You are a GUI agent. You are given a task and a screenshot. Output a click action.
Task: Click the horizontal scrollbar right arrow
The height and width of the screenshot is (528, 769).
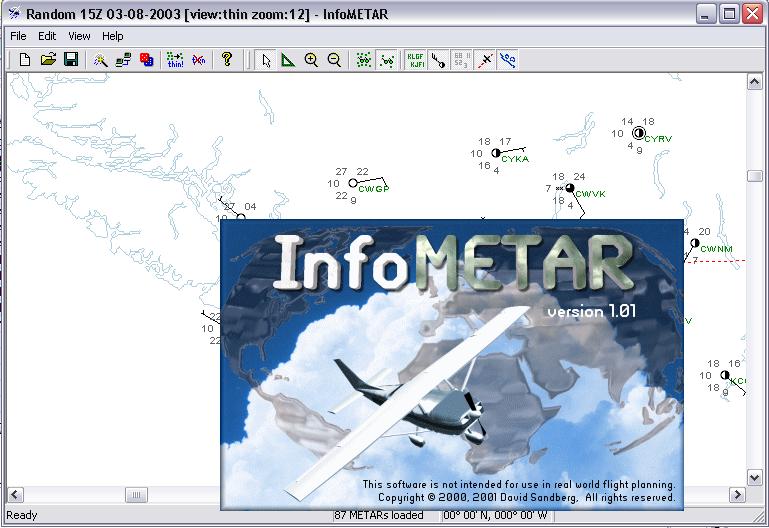coord(737,495)
